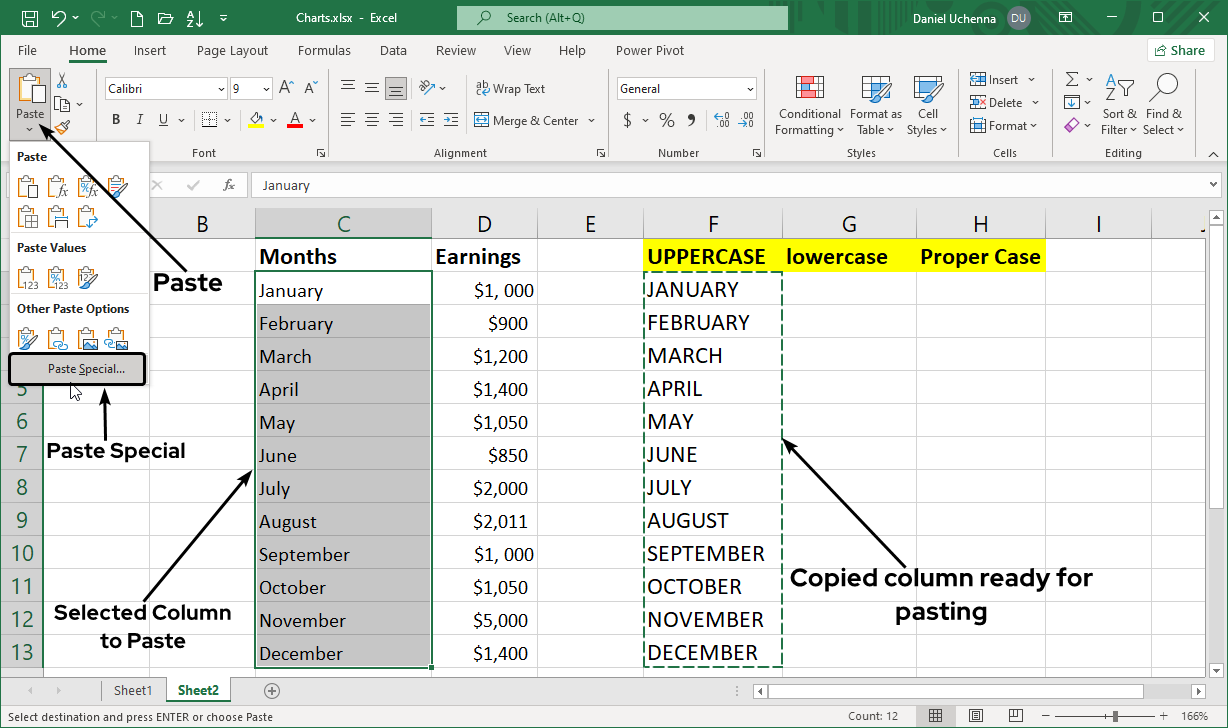
Task: Click the Save icon in title bar
Action: coord(30,18)
